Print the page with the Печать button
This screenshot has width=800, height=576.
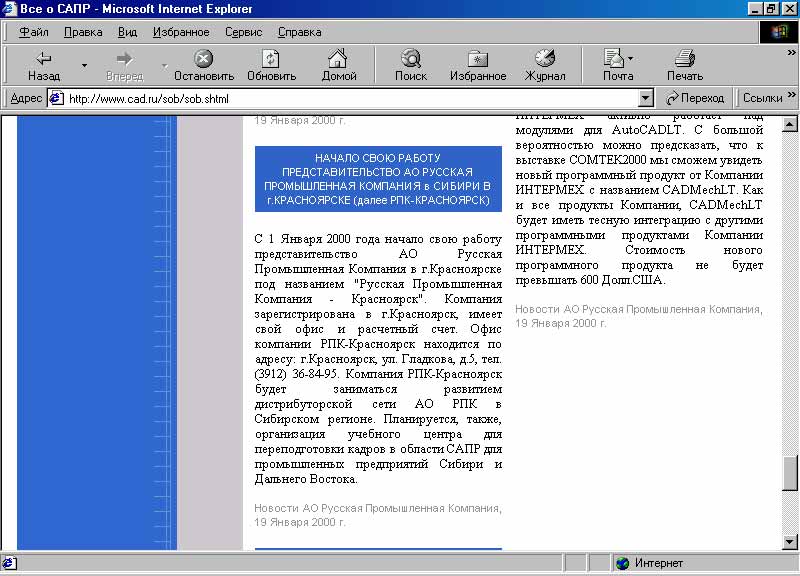tap(685, 65)
